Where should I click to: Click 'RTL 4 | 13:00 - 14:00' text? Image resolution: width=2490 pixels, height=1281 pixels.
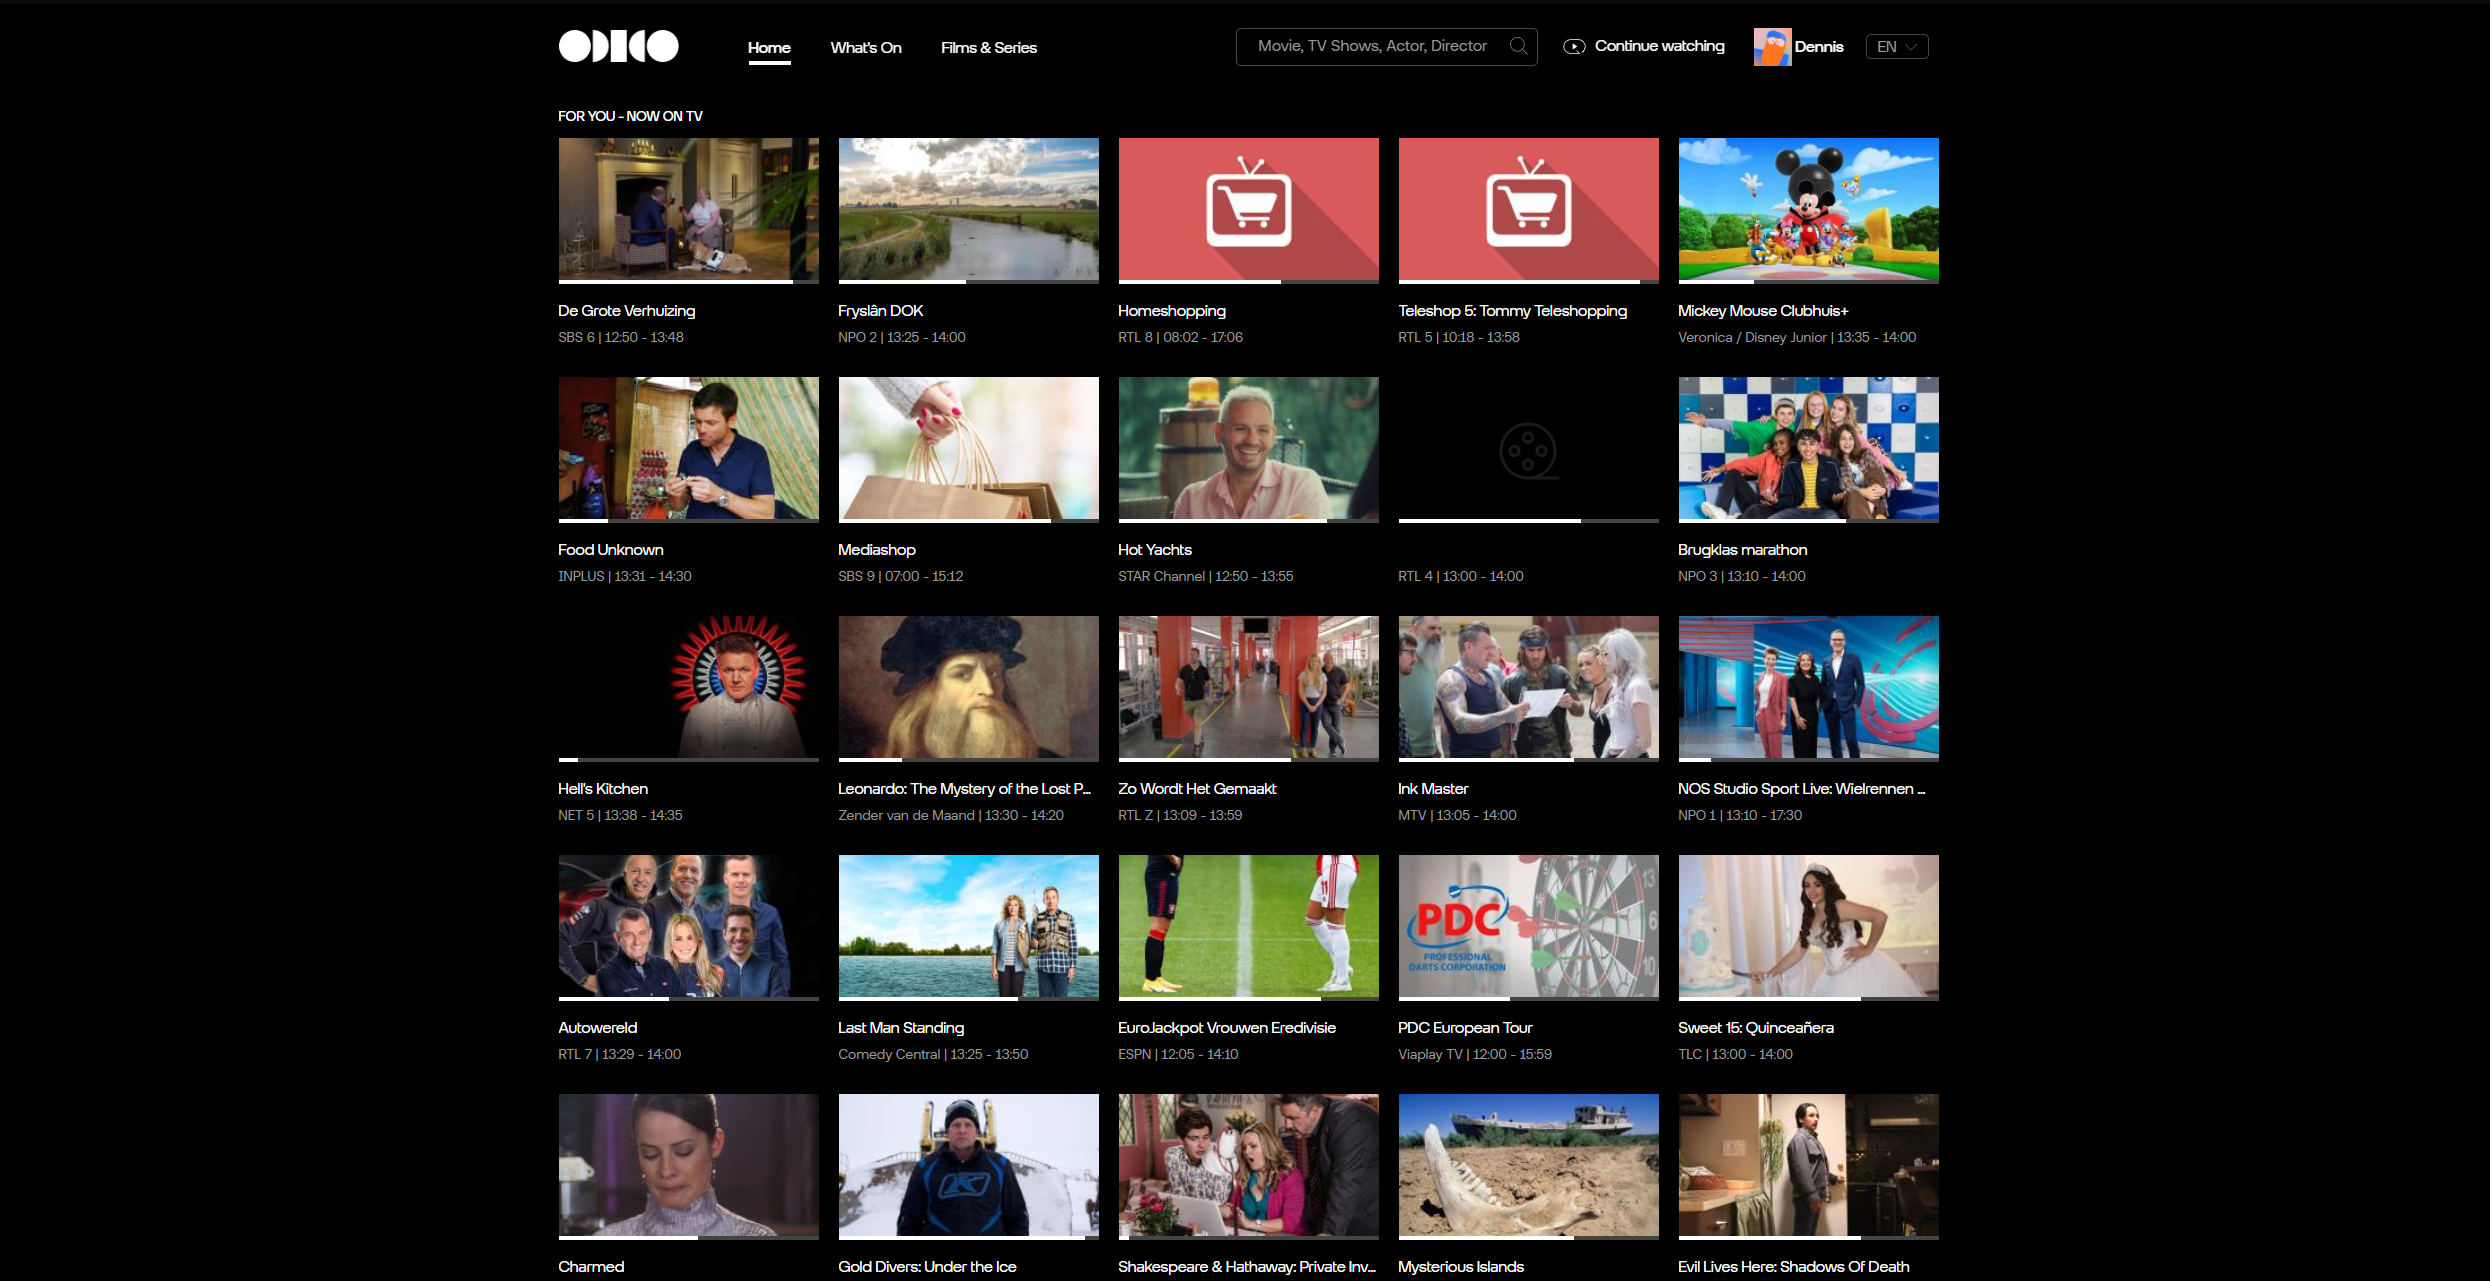click(x=1461, y=576)
